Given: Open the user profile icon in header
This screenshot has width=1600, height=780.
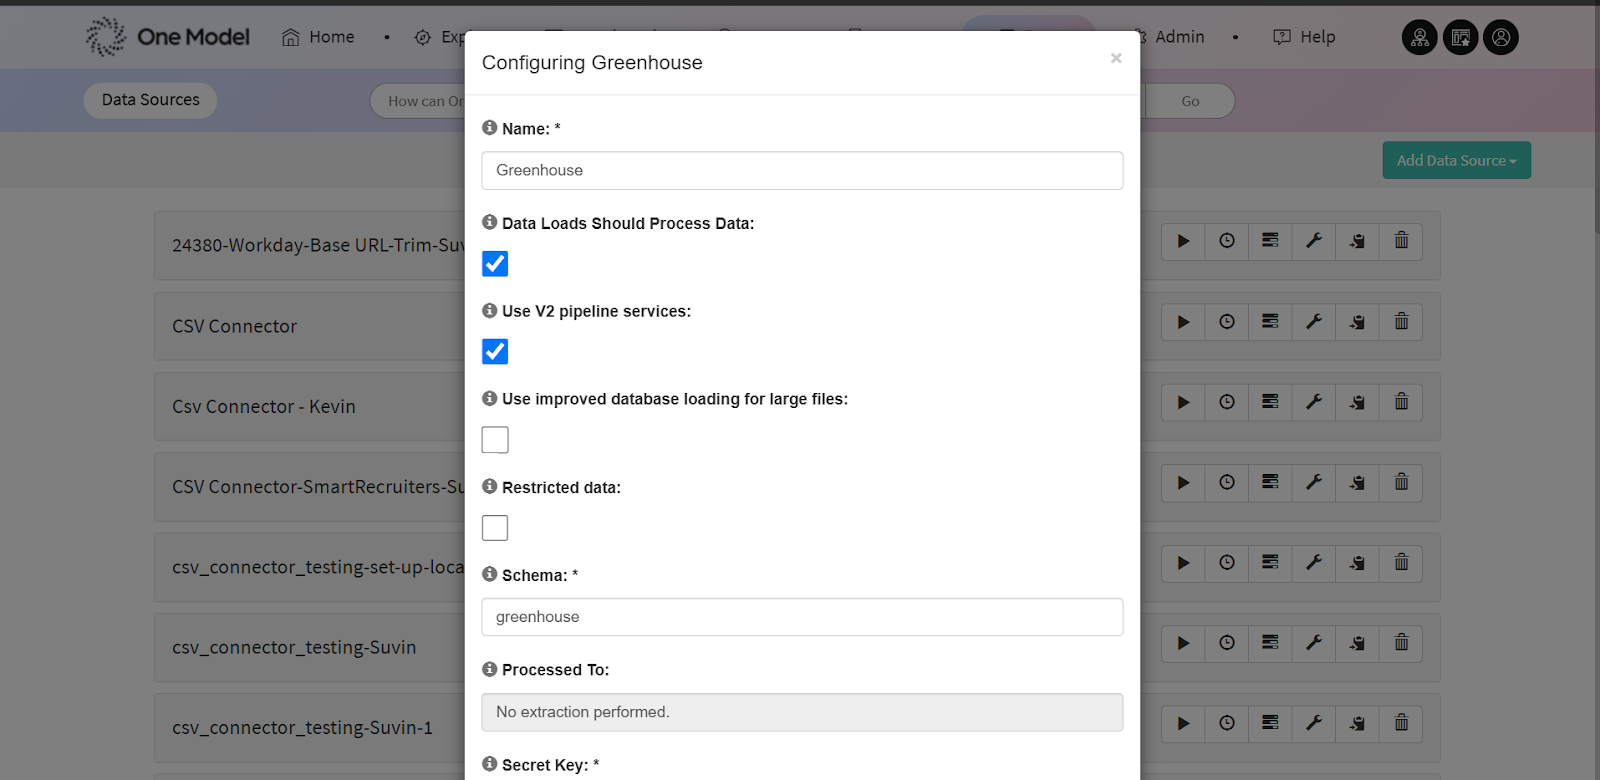Looking at the screenshot, I should pos(1500,37).
